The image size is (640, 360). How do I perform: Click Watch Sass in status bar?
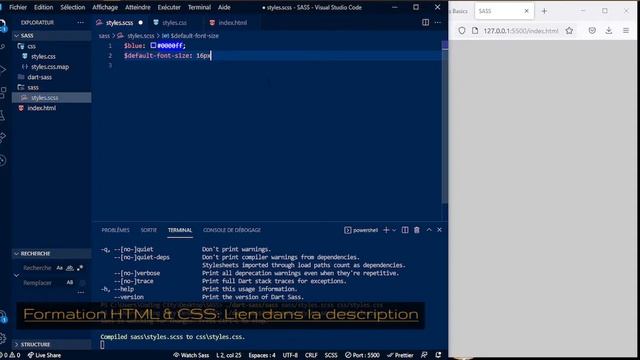[191, 355]
